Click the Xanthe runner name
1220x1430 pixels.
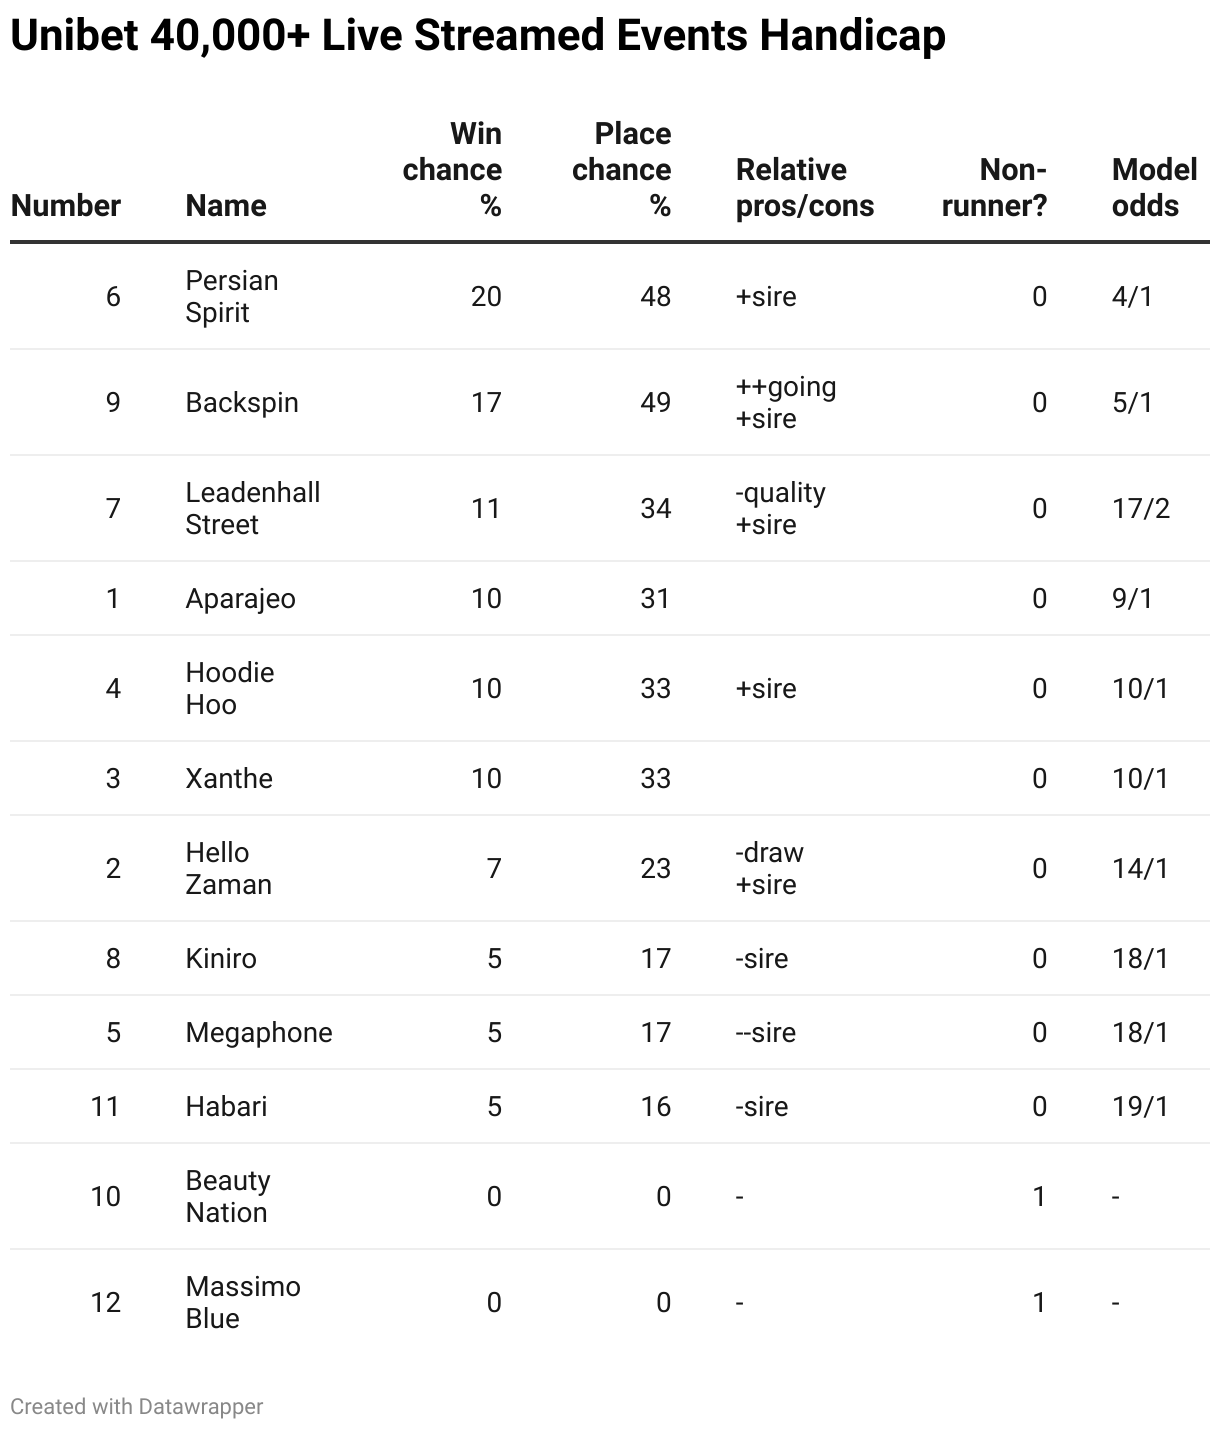point(229,779)
